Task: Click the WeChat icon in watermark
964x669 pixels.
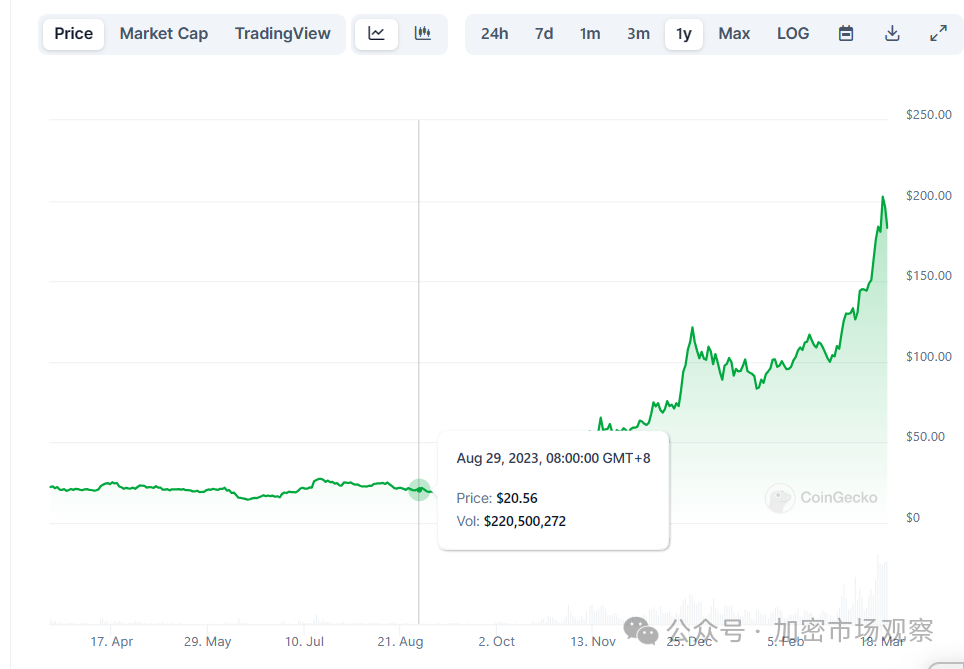Action: (x=642, y=630)
